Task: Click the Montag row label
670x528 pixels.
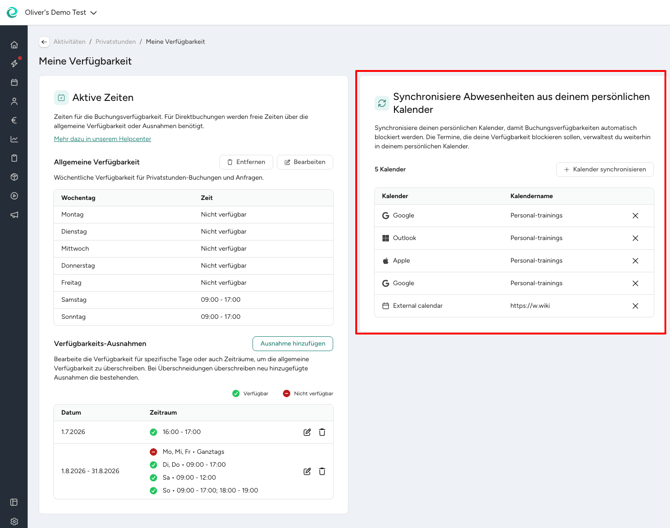Action: pyautogui.click(x=72, y=214)
